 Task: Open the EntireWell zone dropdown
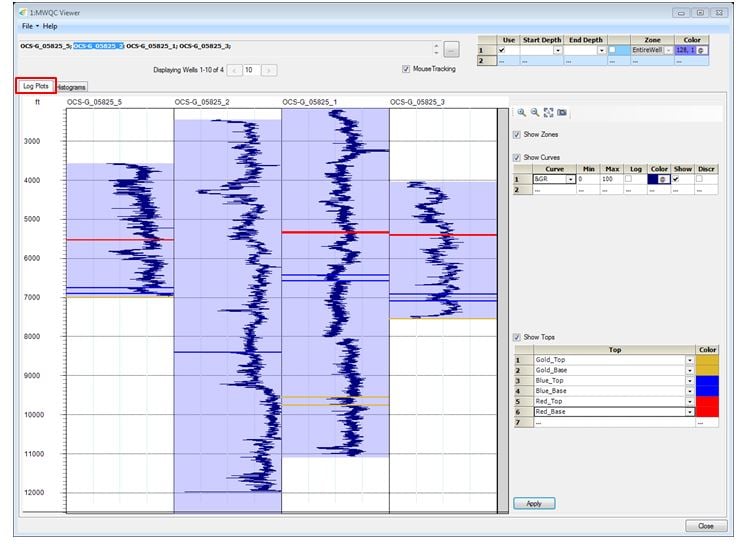tap(669, 51)
